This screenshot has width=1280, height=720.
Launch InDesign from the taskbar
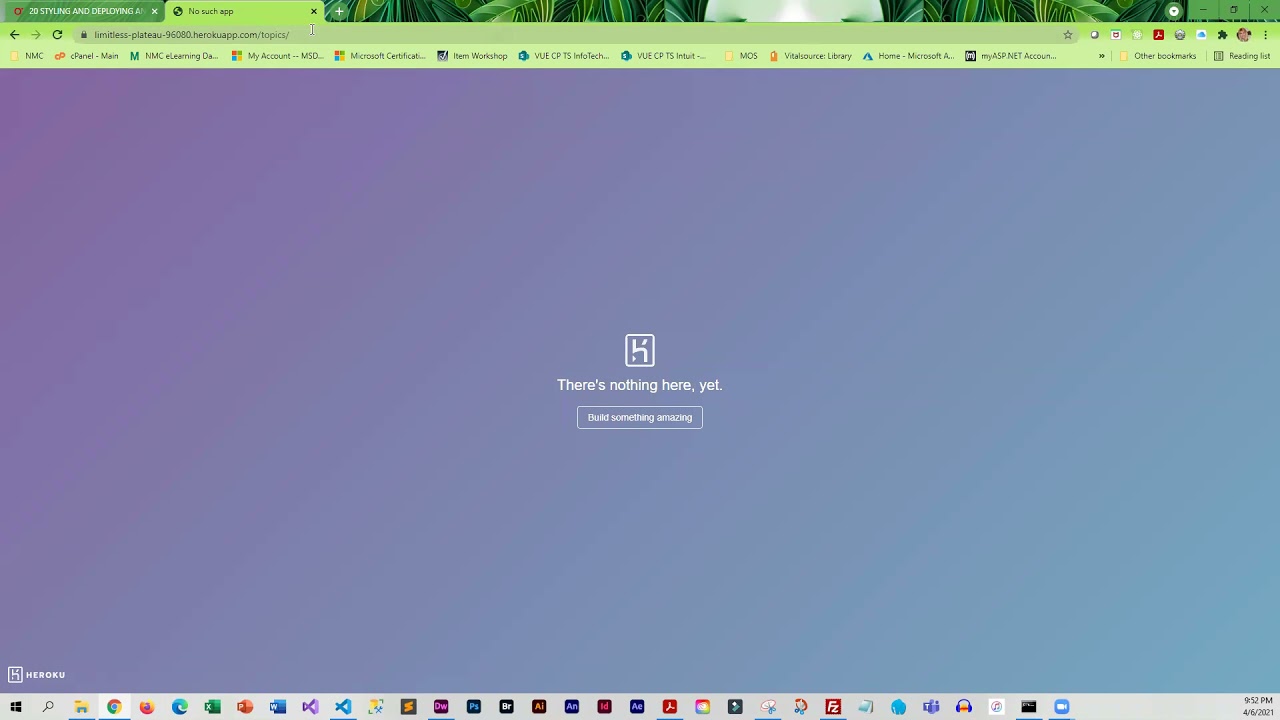(604, 707)
